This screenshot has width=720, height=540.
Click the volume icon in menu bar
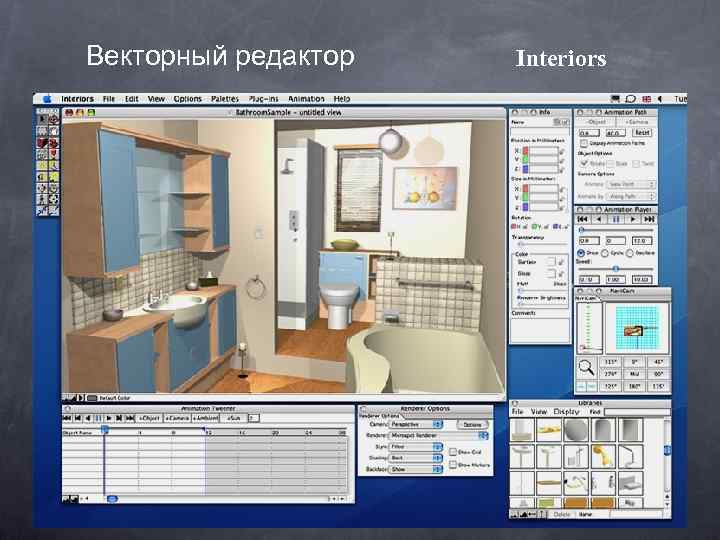tap(660, 99)
